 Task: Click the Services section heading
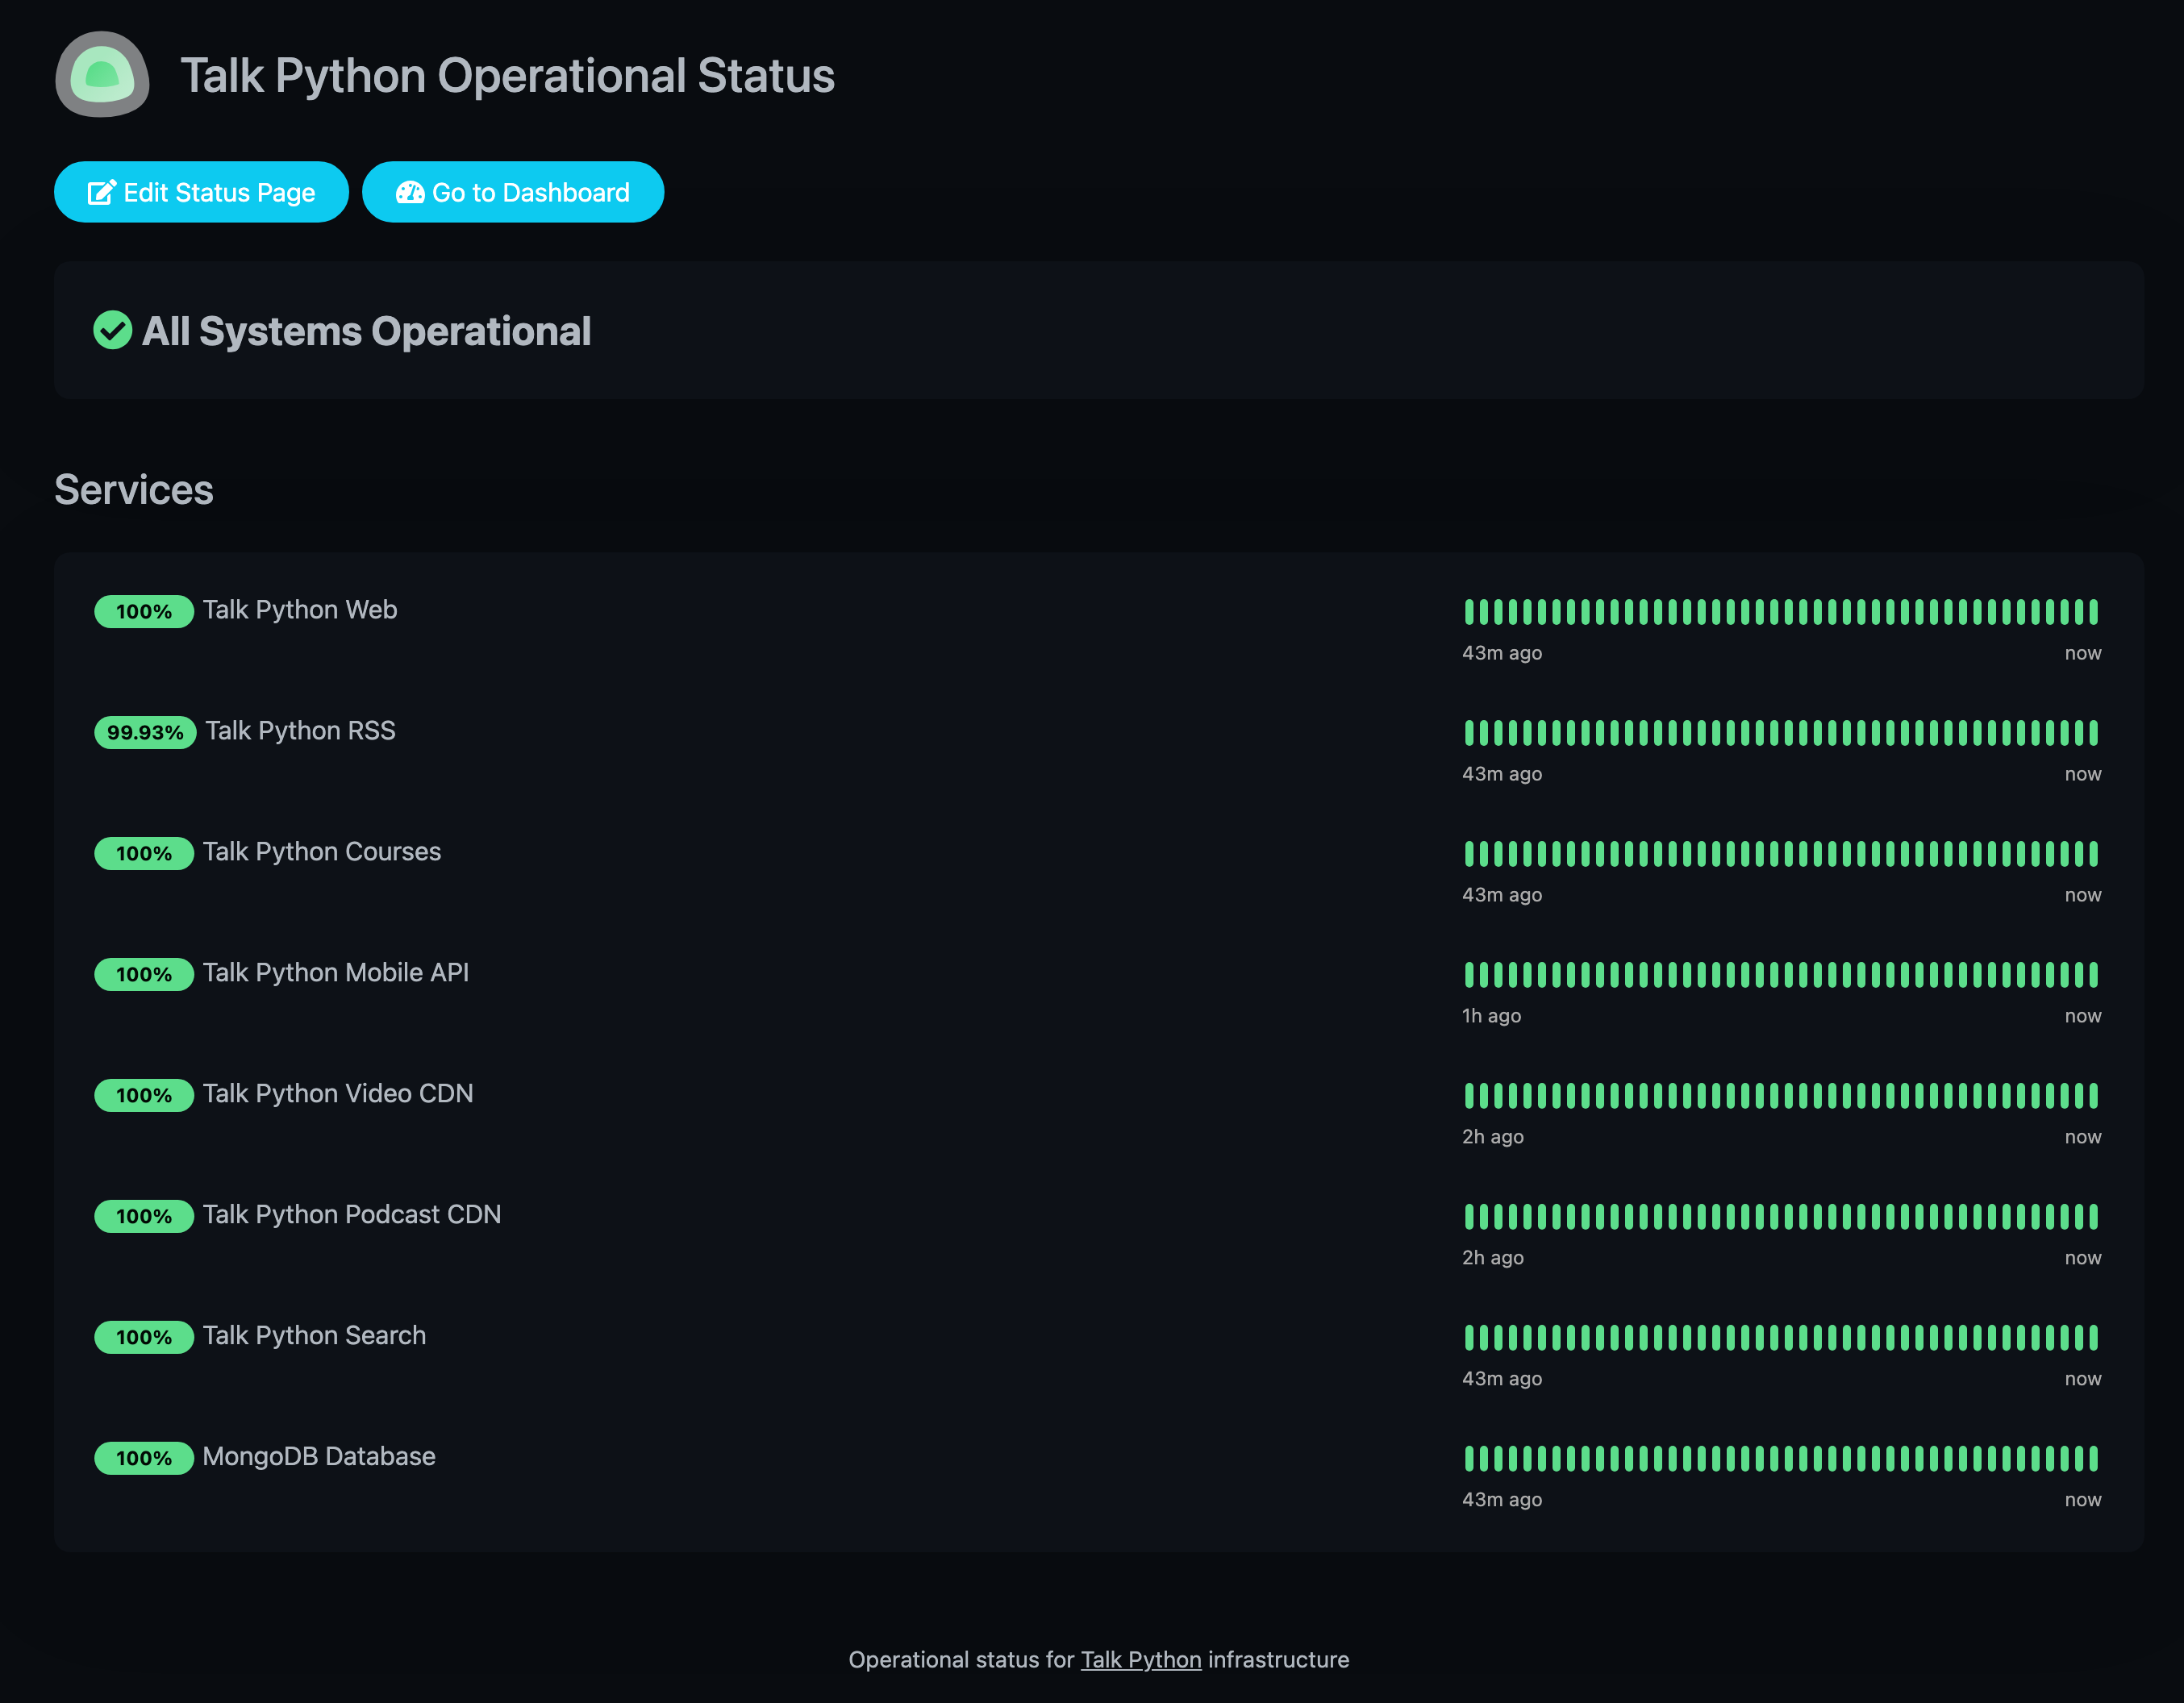(x=134, y=490)
